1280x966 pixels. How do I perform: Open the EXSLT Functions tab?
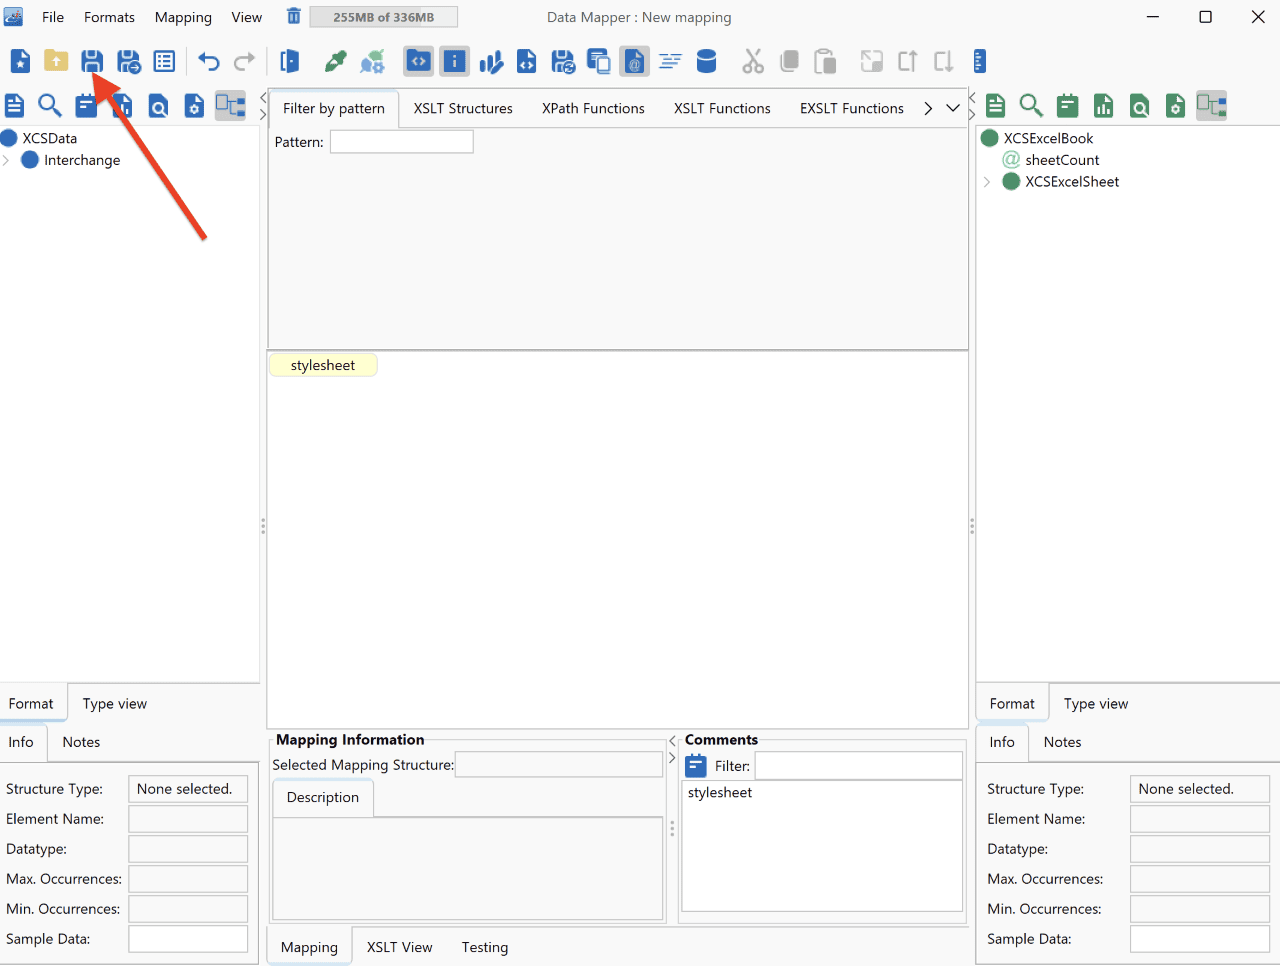[x=852, y=108]
